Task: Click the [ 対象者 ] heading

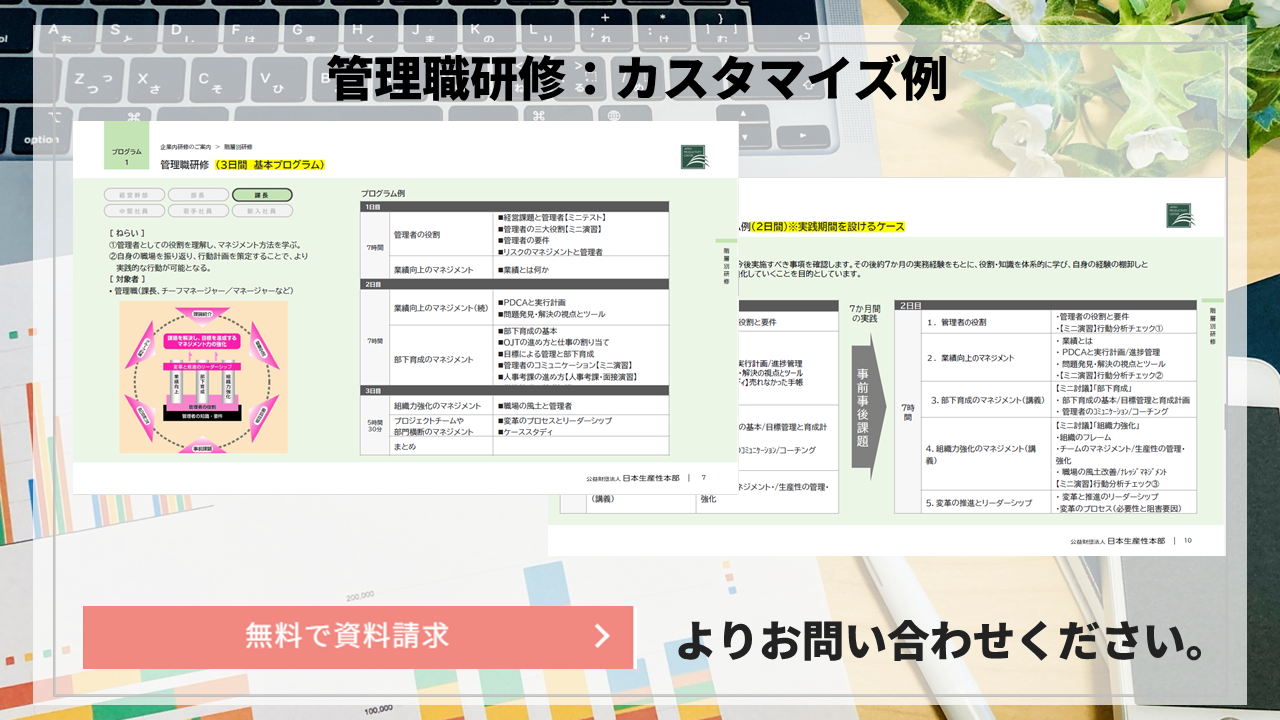Action: pos(127,279)
